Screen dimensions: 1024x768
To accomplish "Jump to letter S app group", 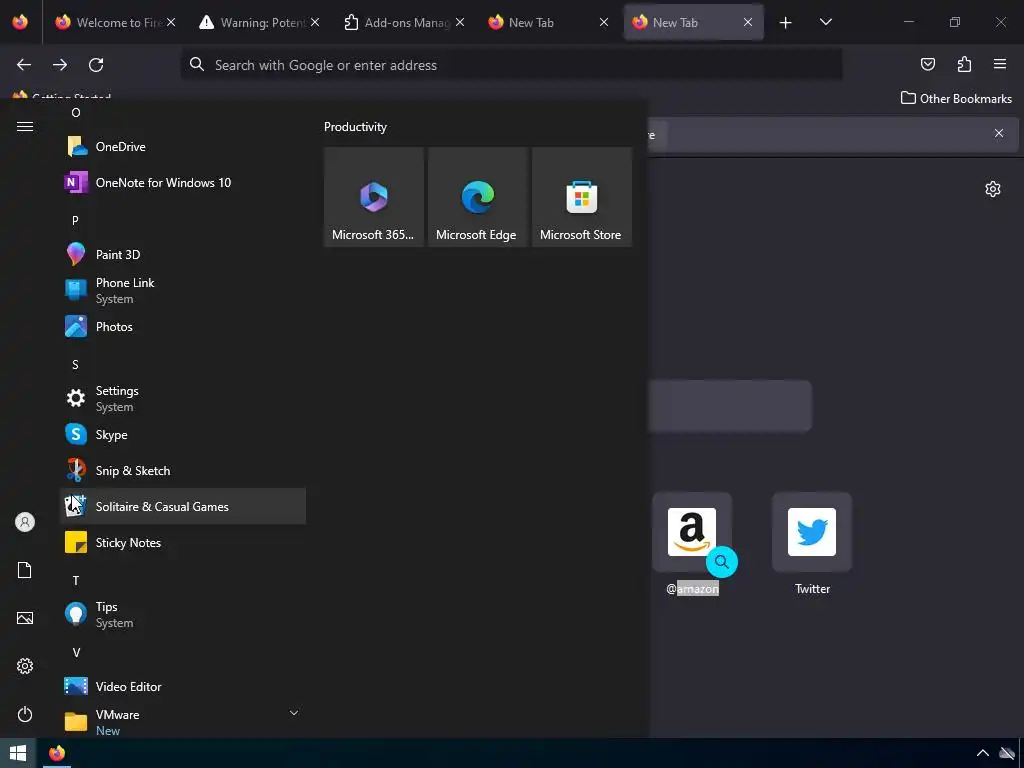I will pyautogui.click(x=75, y=364).
